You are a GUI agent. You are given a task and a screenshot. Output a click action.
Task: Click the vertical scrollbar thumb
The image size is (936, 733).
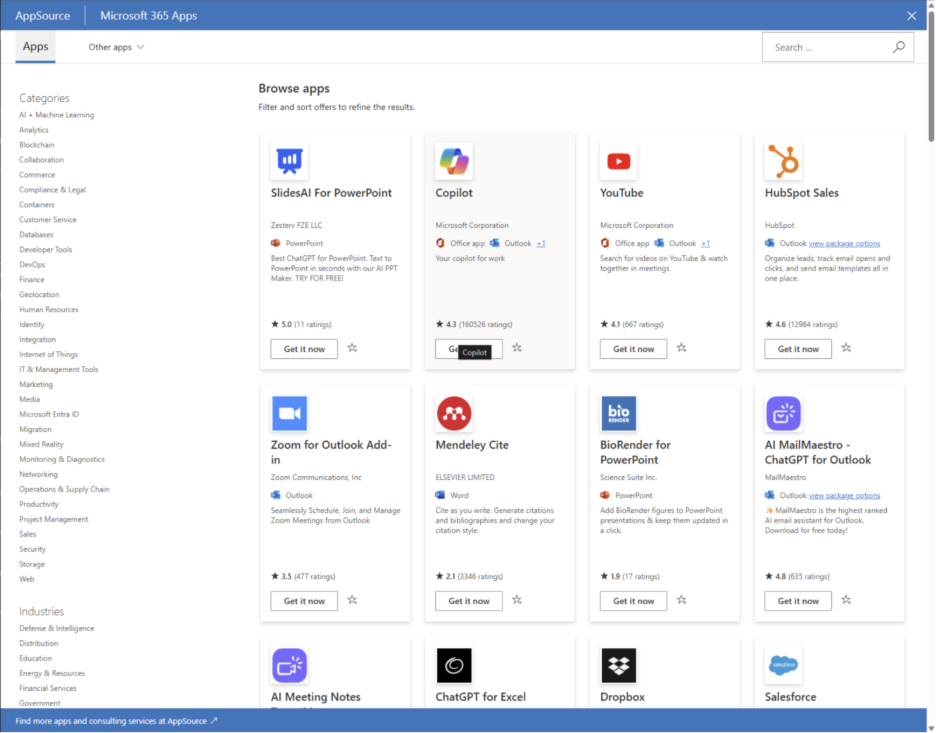pyautogui.click(x=931, y=75)
